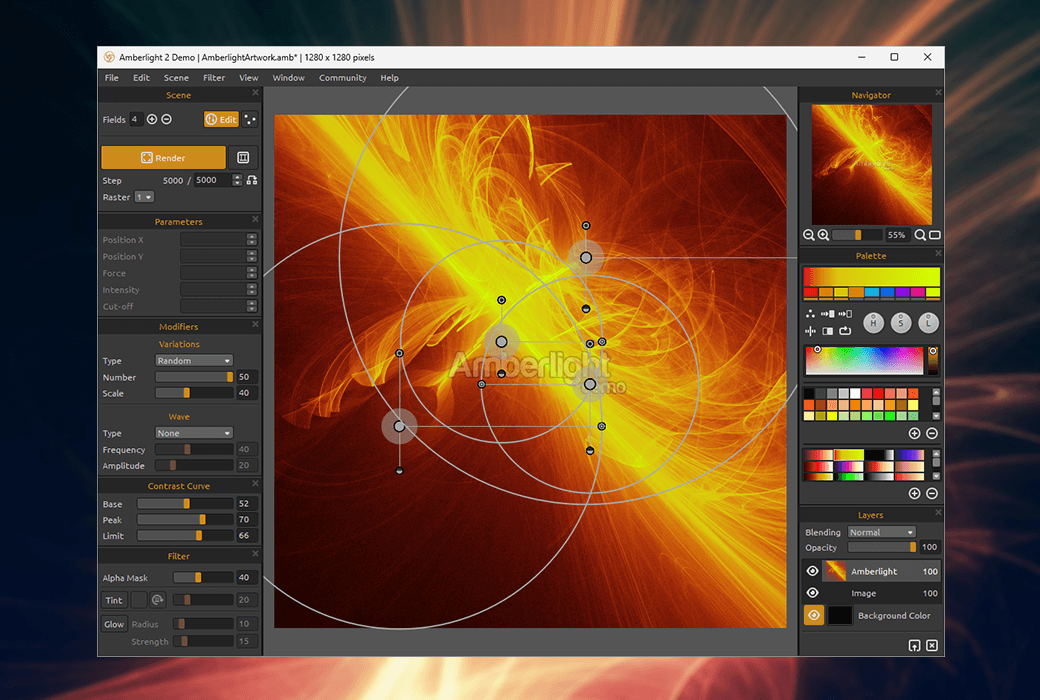
Task: Click the palette arrow-to-filled-box icon
Action: (827, 314)
